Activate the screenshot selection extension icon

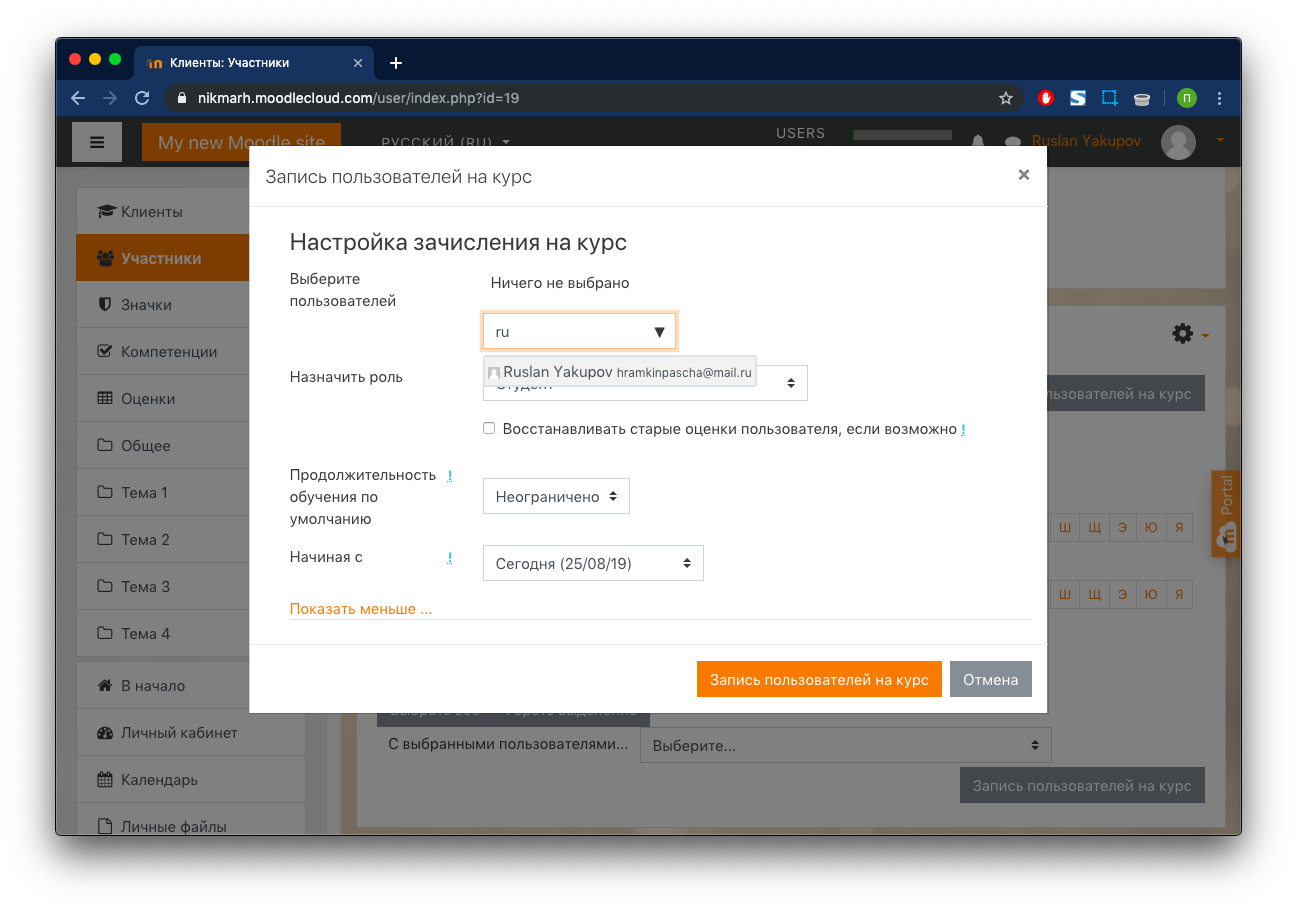[1110, 98]
